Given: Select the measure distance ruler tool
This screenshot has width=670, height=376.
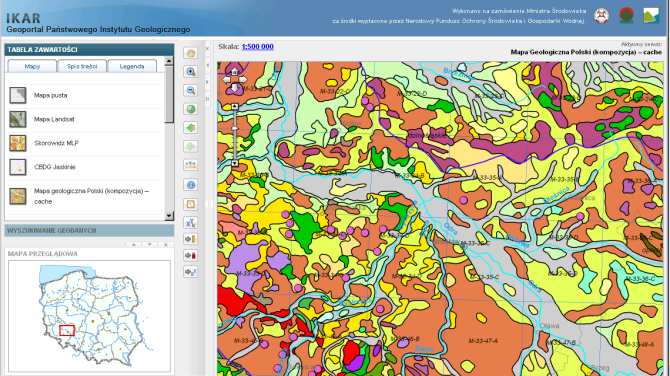Looking at the screenshot, I should (191, 164).
